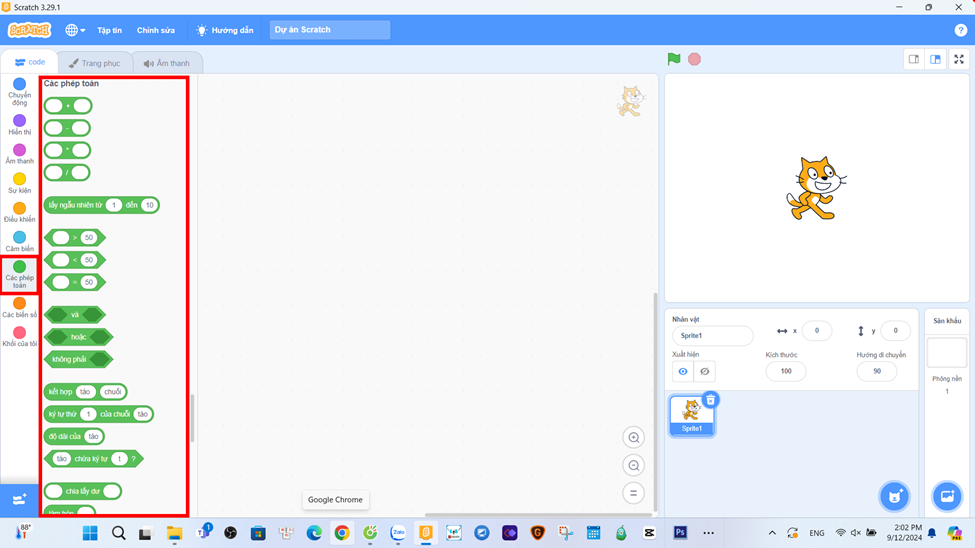Open Photoshop from the taskbar
This screenshot has width=975, height=548.
(x=680, y=532)
